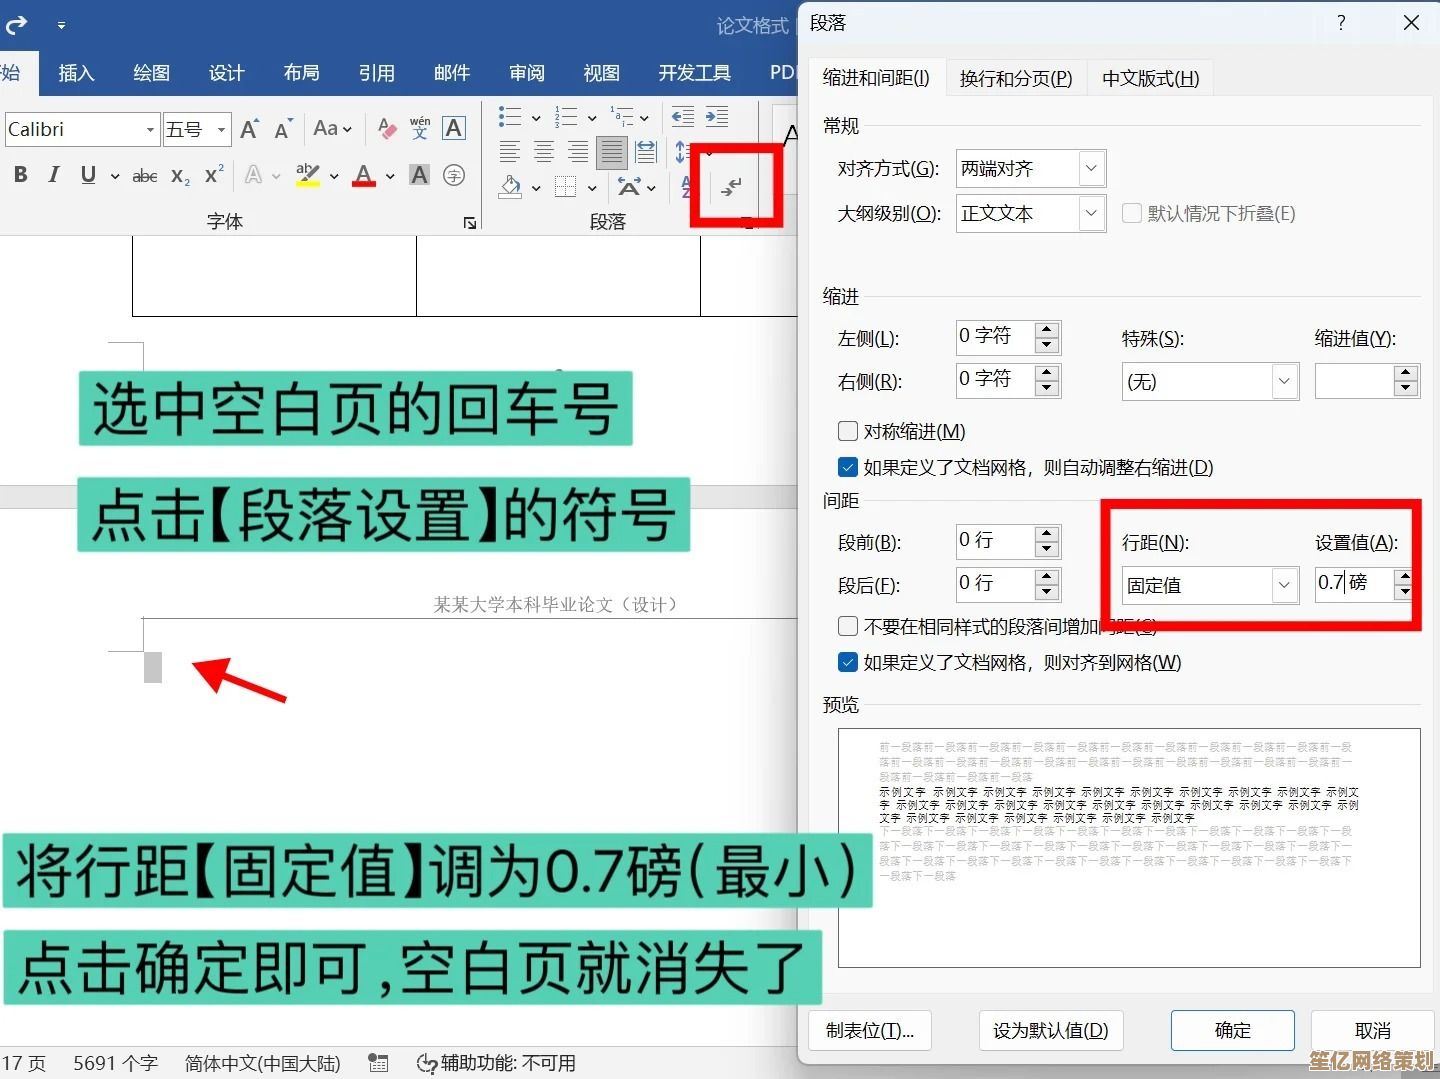This screenshot has height=1079, width=1440.
Task: Click the 确定 button to confirm
Action: pyautogui.click(x=1232, y=1030)
